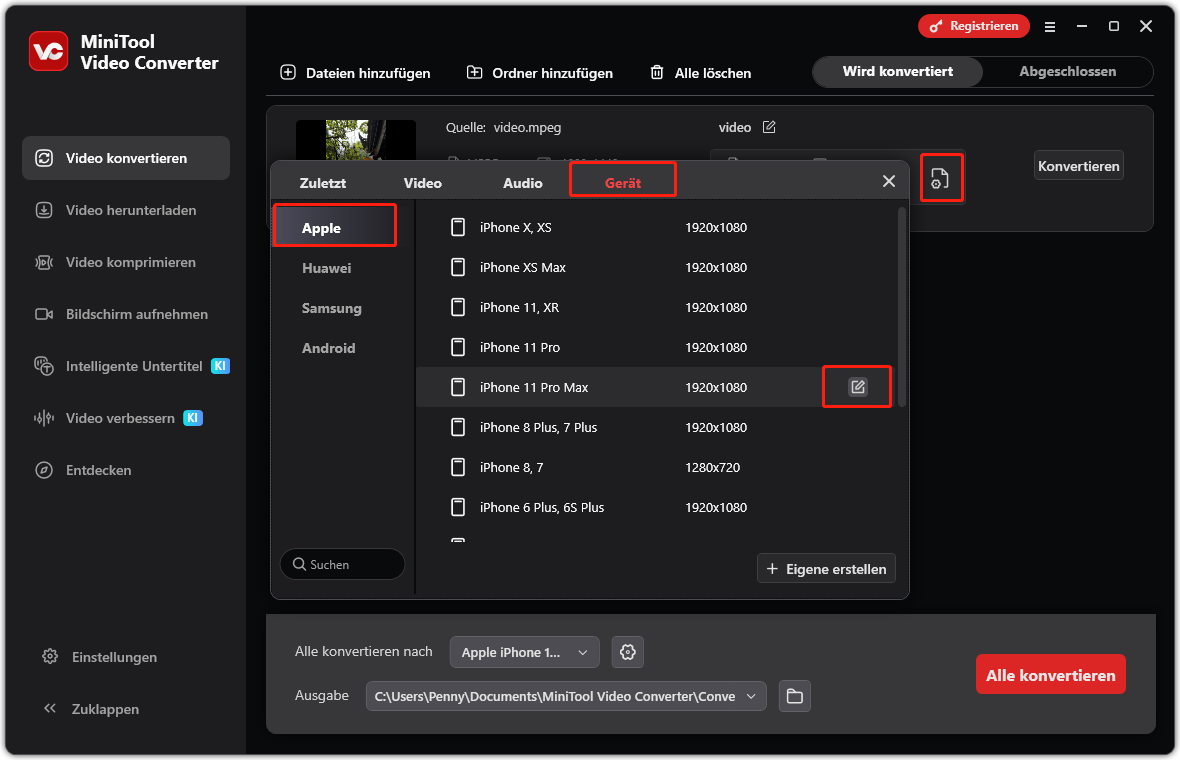Switch to Abgeschlossen tab

click(x=1067, y=71)
